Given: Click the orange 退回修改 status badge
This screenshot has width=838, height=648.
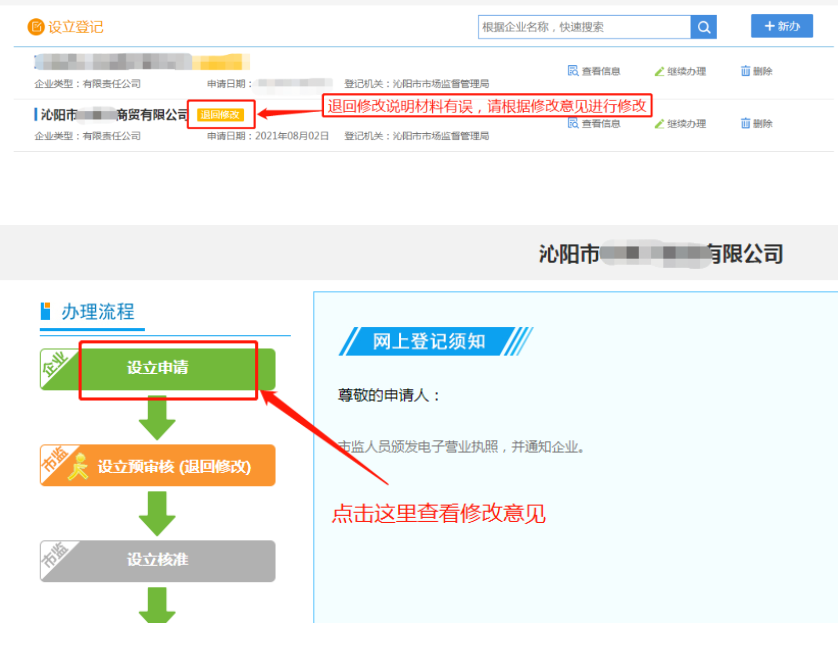Looking at the screenshot, I should tap(224, 115).
